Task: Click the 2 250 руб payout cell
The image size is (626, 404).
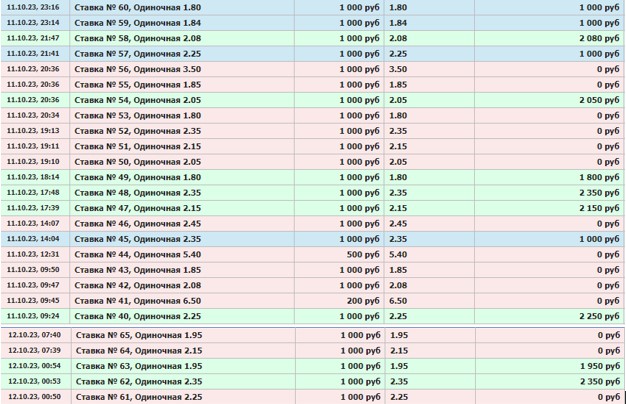Action: pyautogui.click(x=597, y=315)
